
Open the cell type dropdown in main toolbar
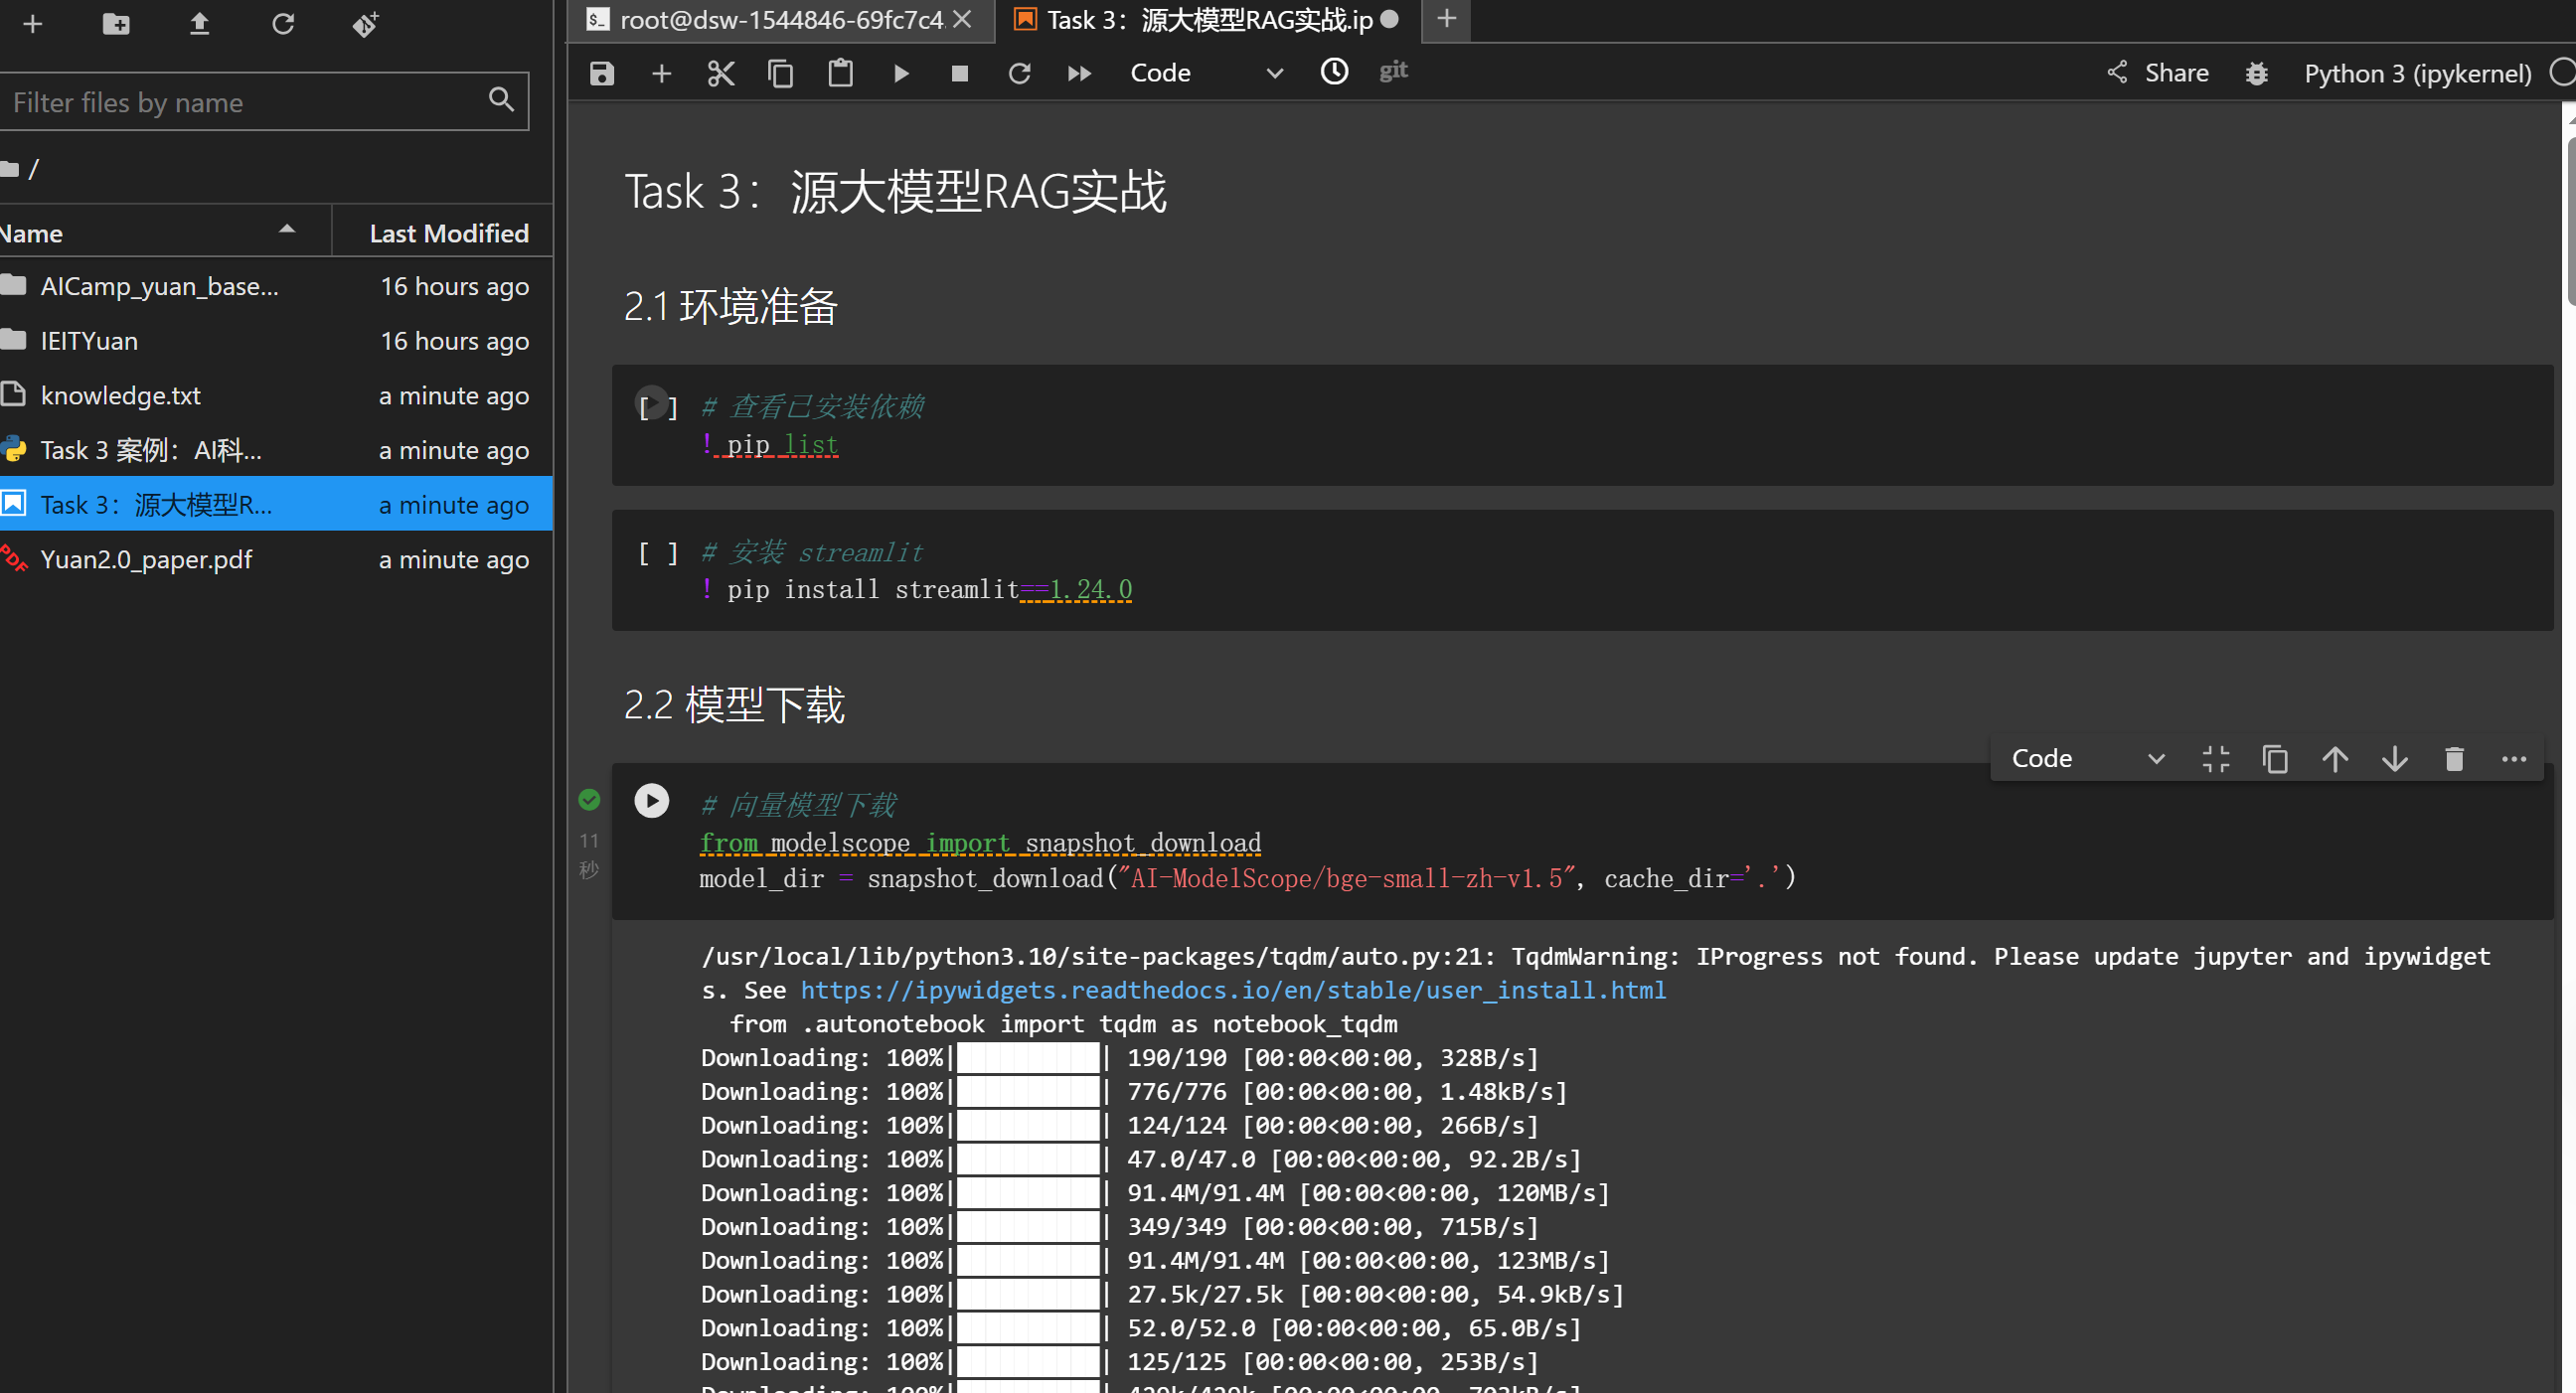pyautogui.click(x=1205, y=73)
